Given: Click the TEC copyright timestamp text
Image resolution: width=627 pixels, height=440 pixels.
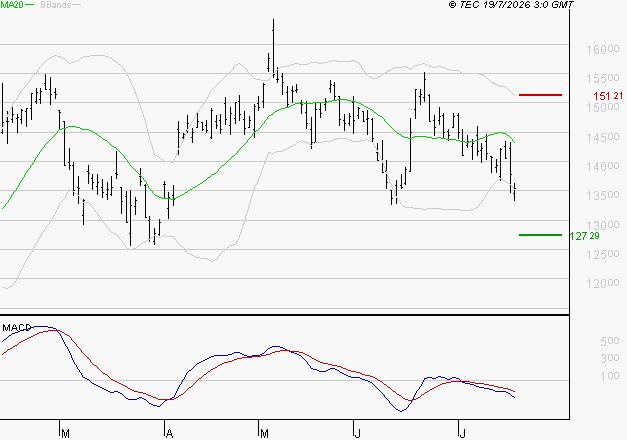Looking at the screenshot, I should (511, 5).
